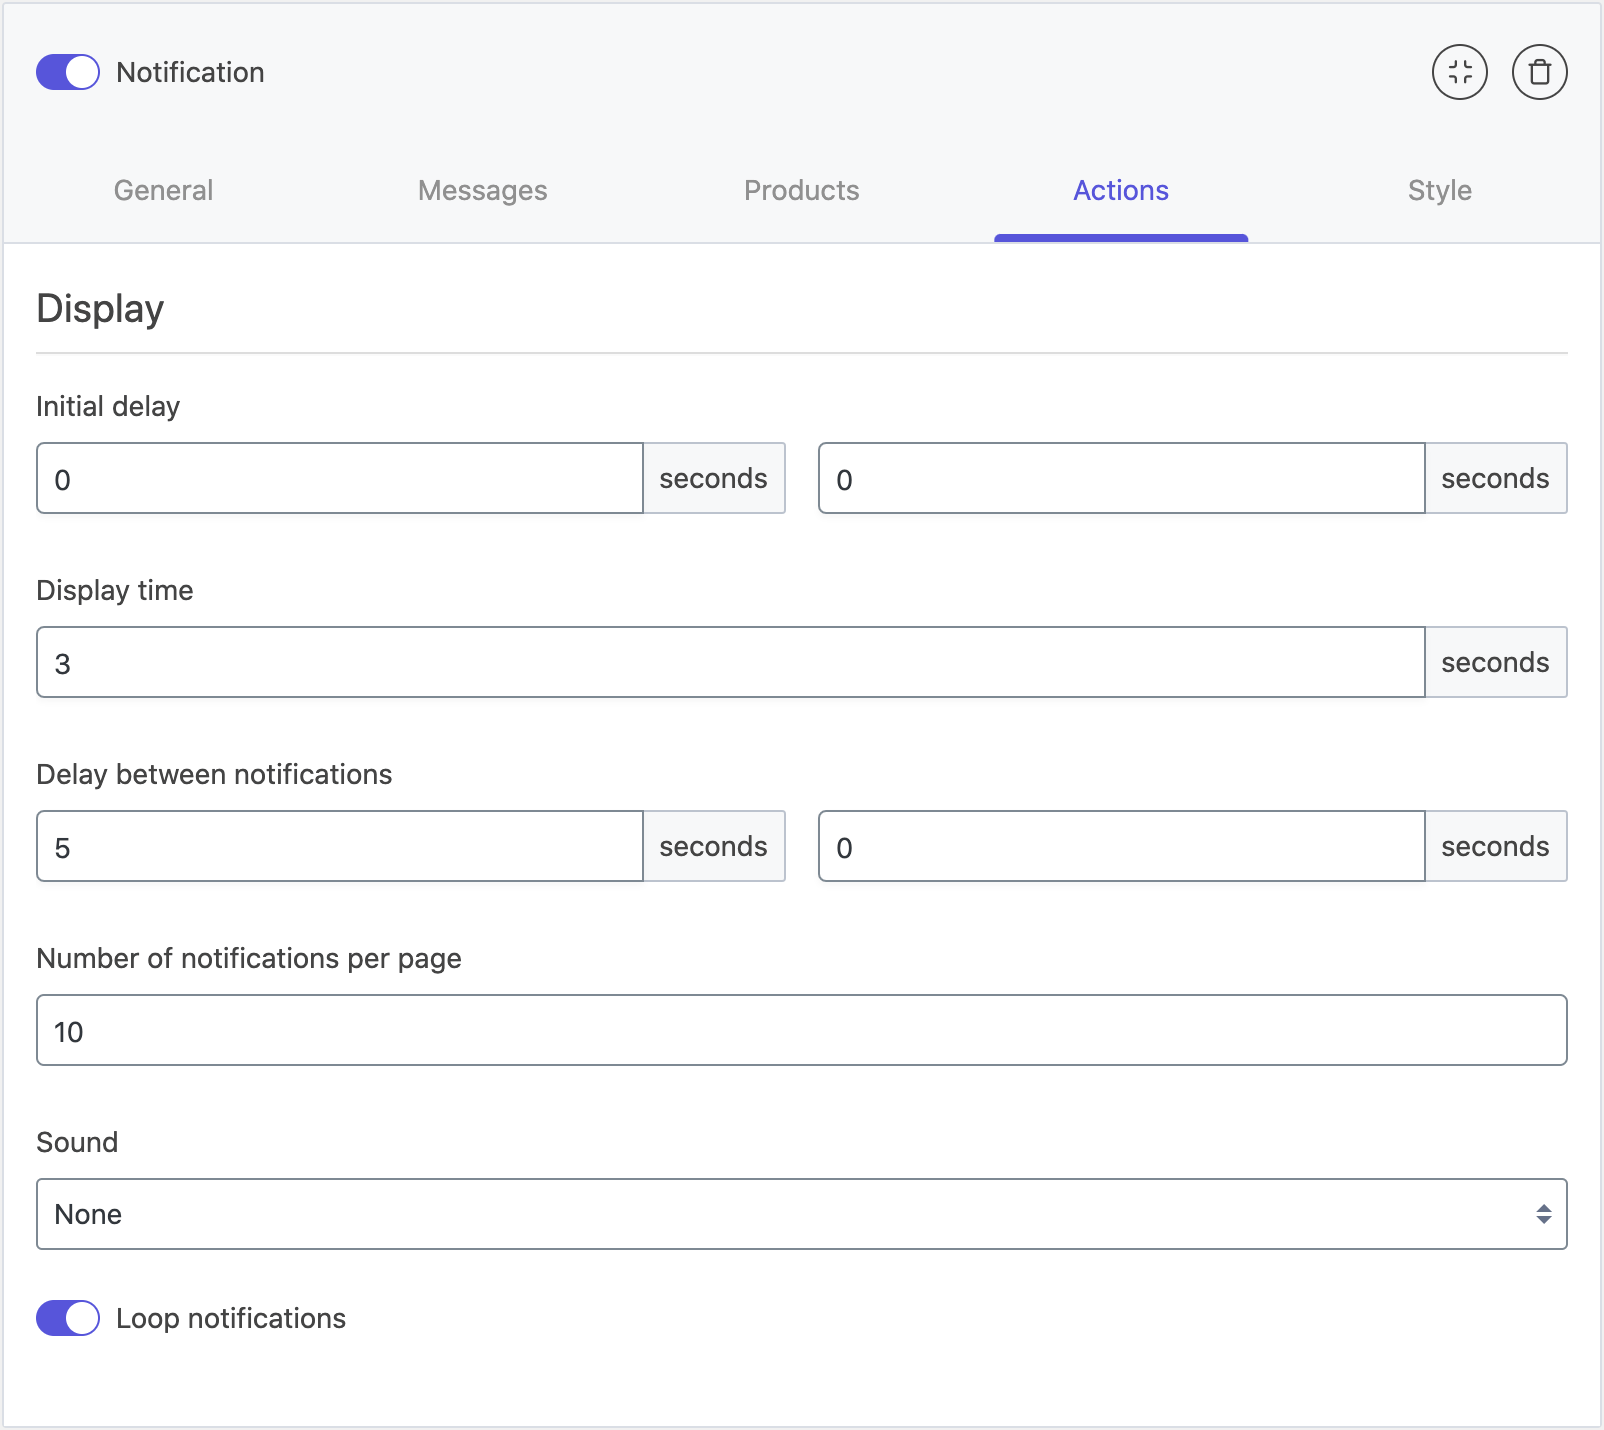1604x1430 pixels.
Task: Focus the Display time input field
Action: point(731,662)
